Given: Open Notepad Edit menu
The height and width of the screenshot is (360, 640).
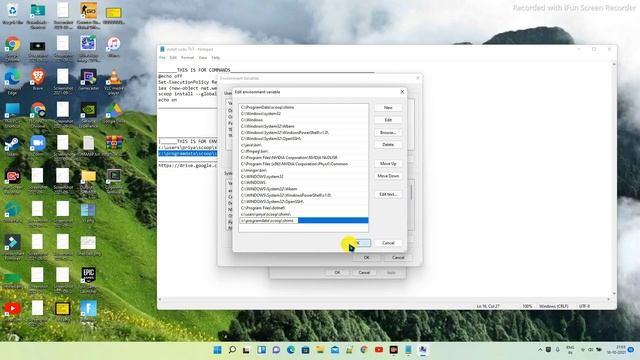Looking at the screenshot, I should pos(173,58).
